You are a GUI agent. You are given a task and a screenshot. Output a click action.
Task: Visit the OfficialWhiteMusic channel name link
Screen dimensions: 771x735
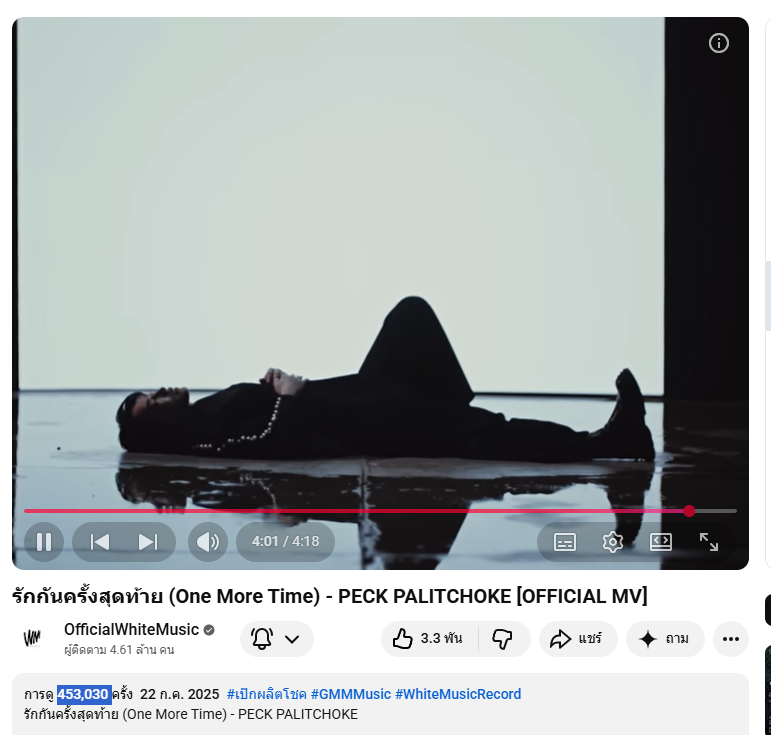(x=131, y=629)
